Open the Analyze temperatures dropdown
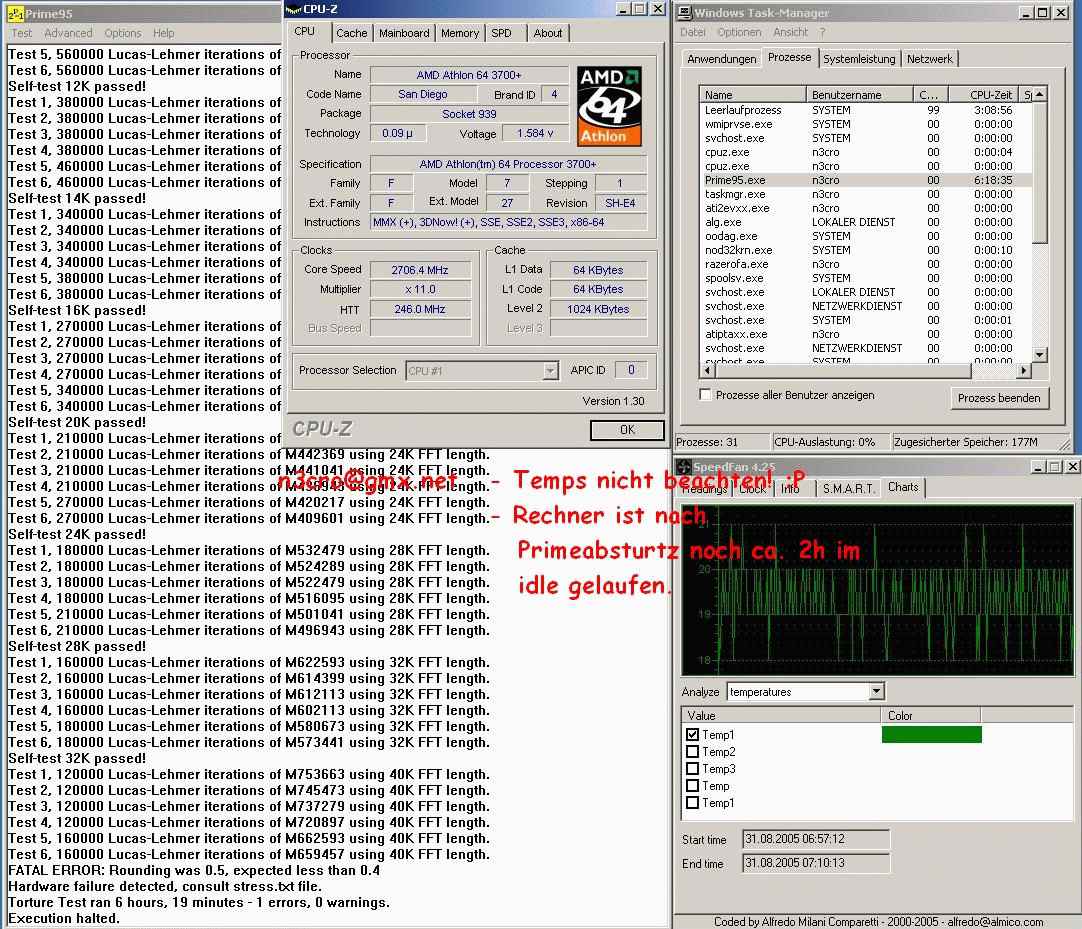The height and width of the screenshot is (929, 1082). pyautogui.click(x=876, y=692)
